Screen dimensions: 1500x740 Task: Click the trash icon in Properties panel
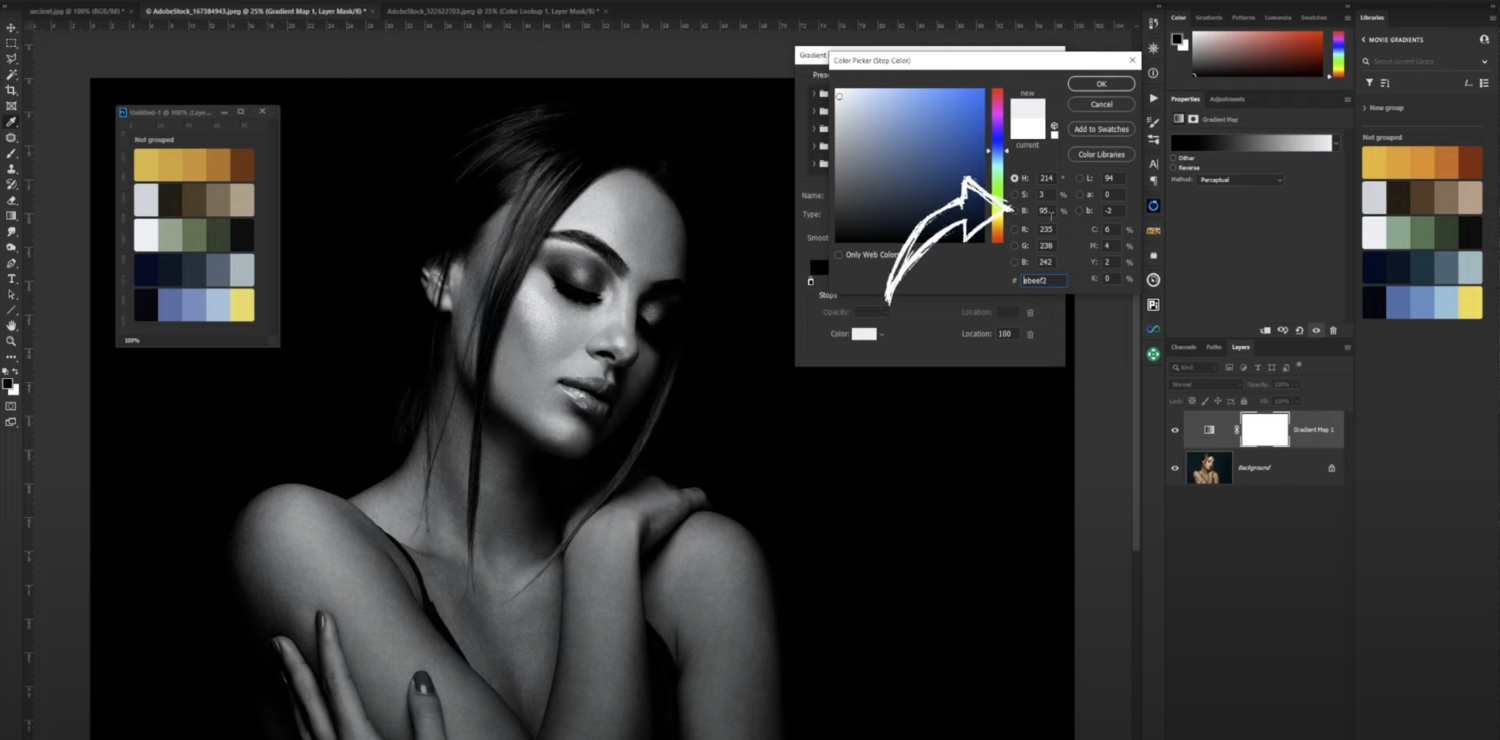point(1333,330)
